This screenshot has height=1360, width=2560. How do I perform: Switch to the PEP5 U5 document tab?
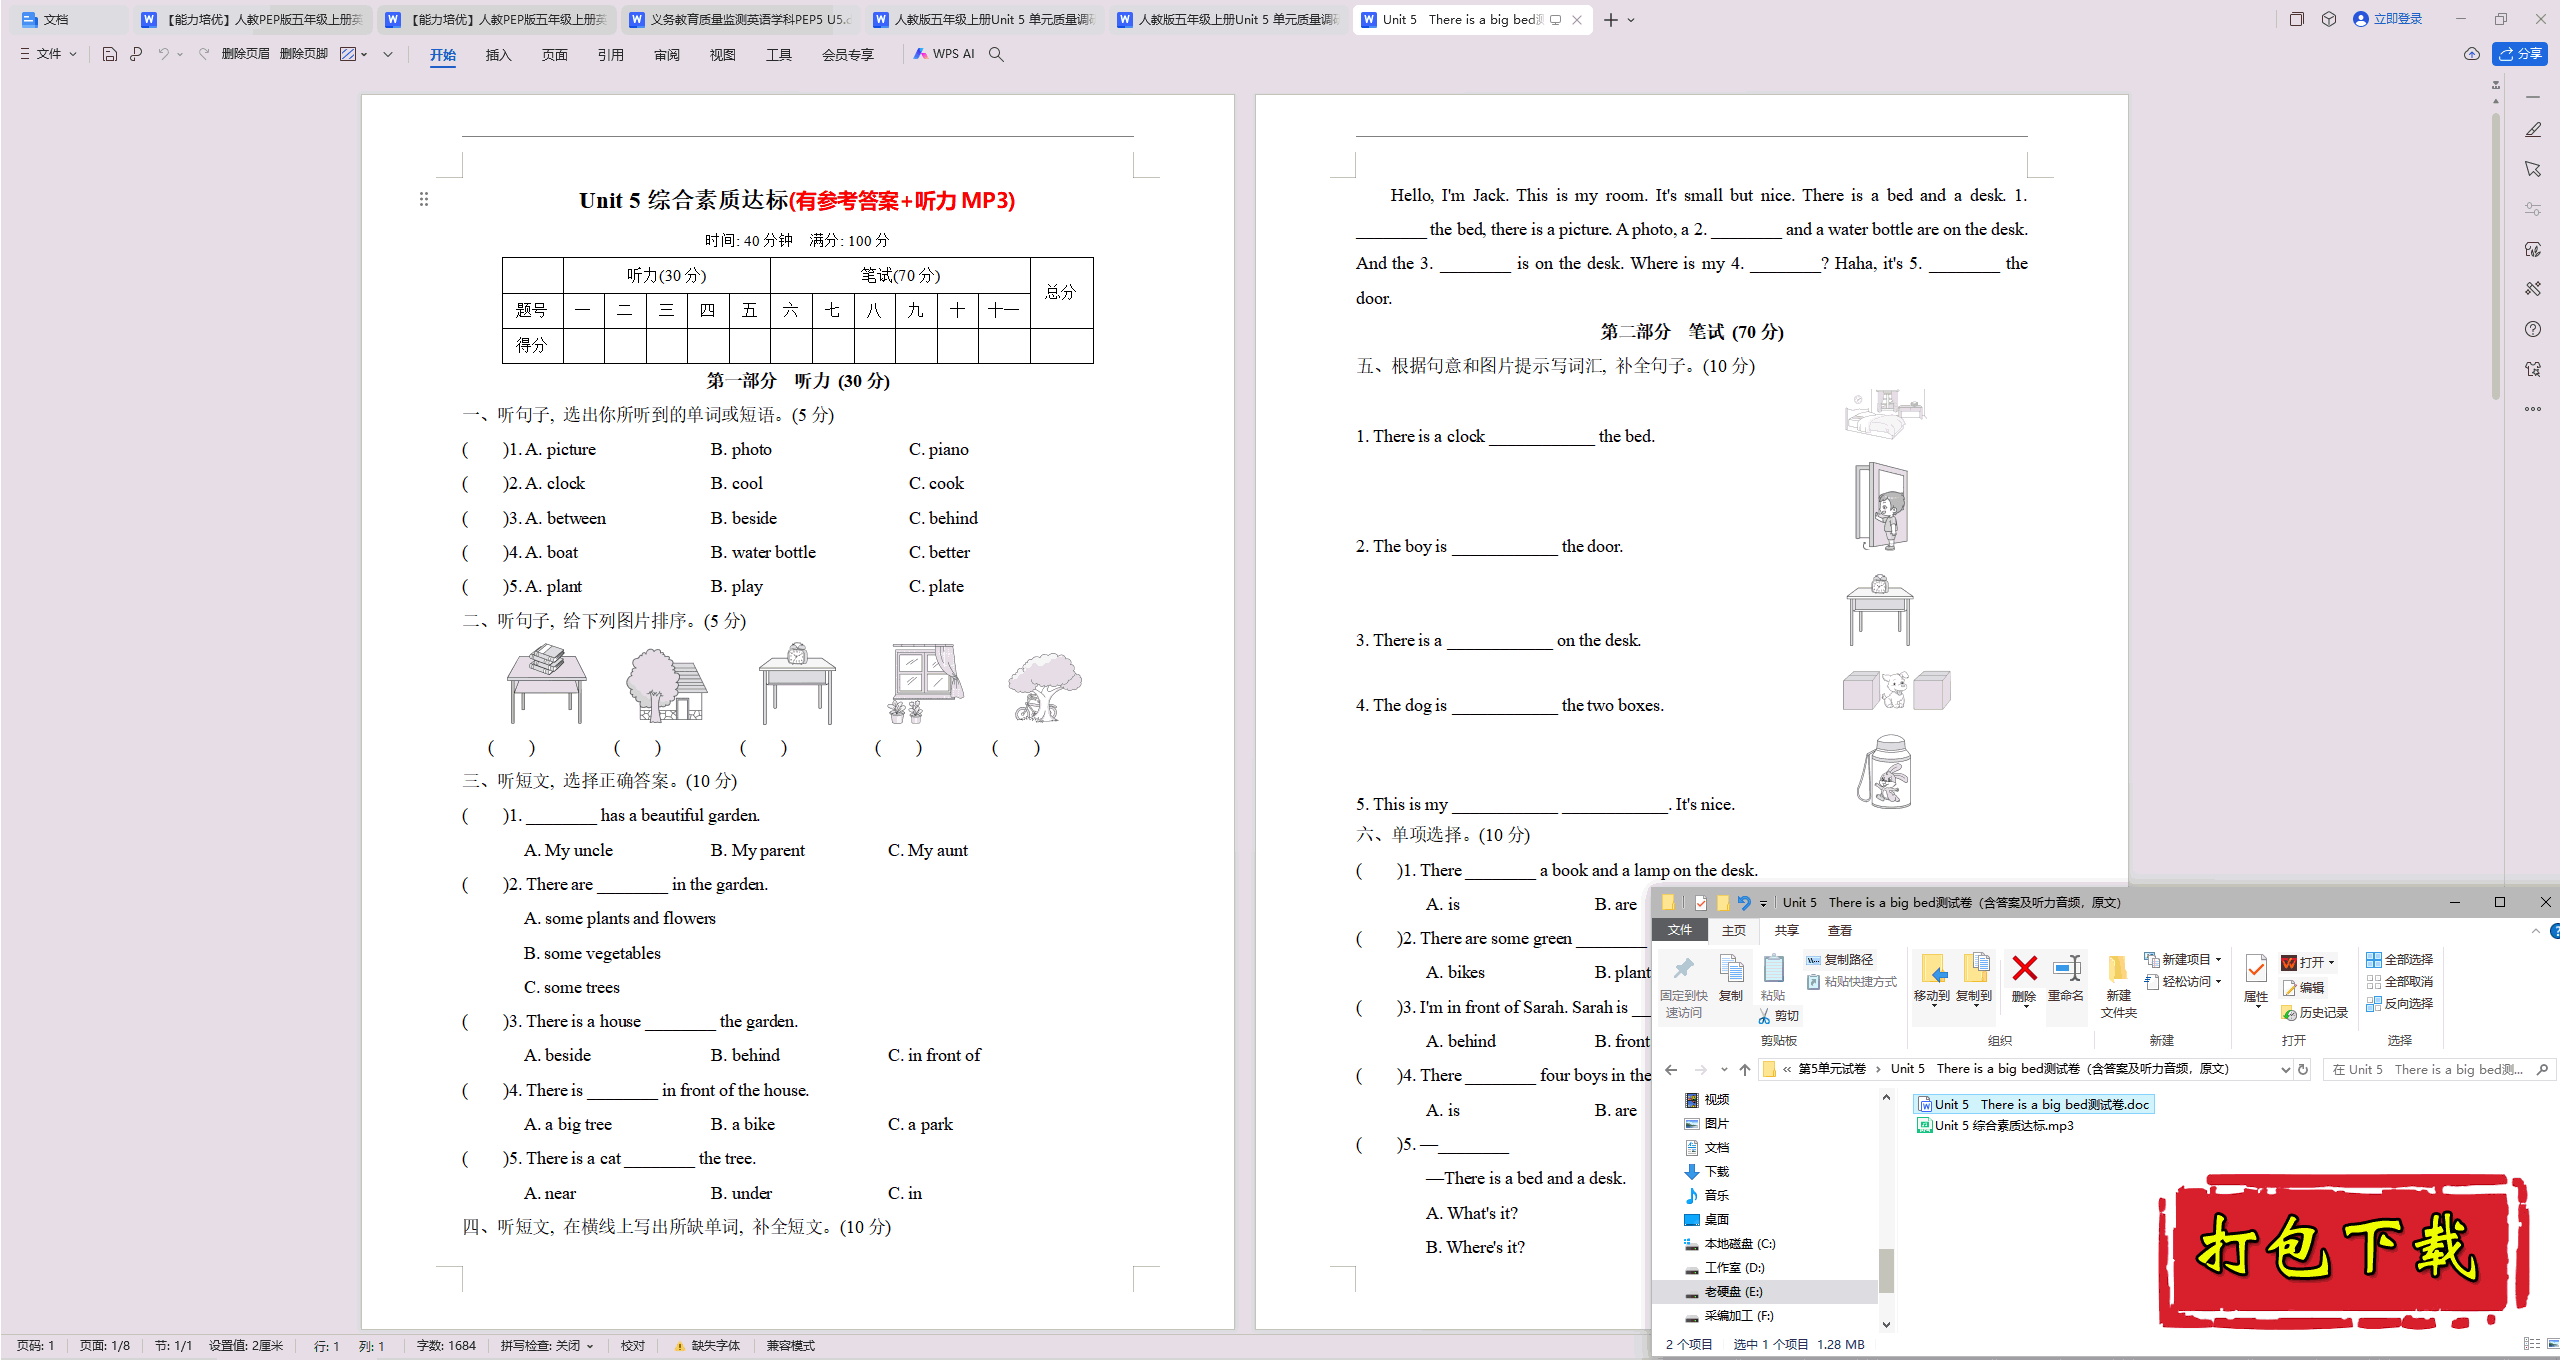[740, 19]
